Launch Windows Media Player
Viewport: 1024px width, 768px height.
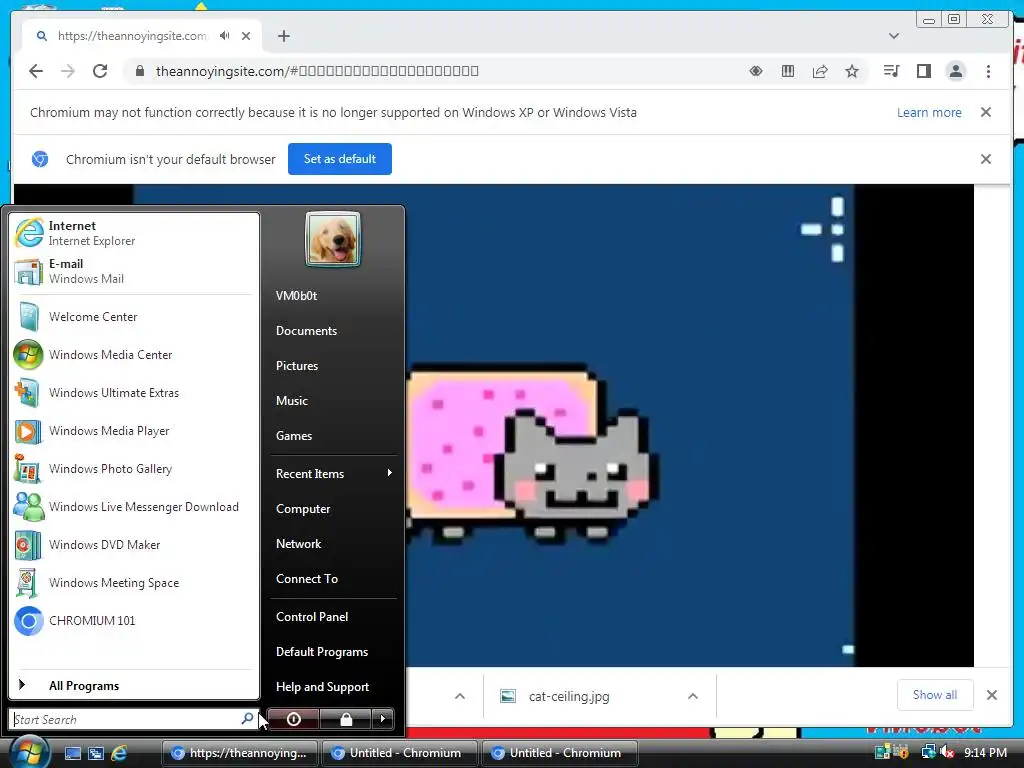tap(134, 431)
